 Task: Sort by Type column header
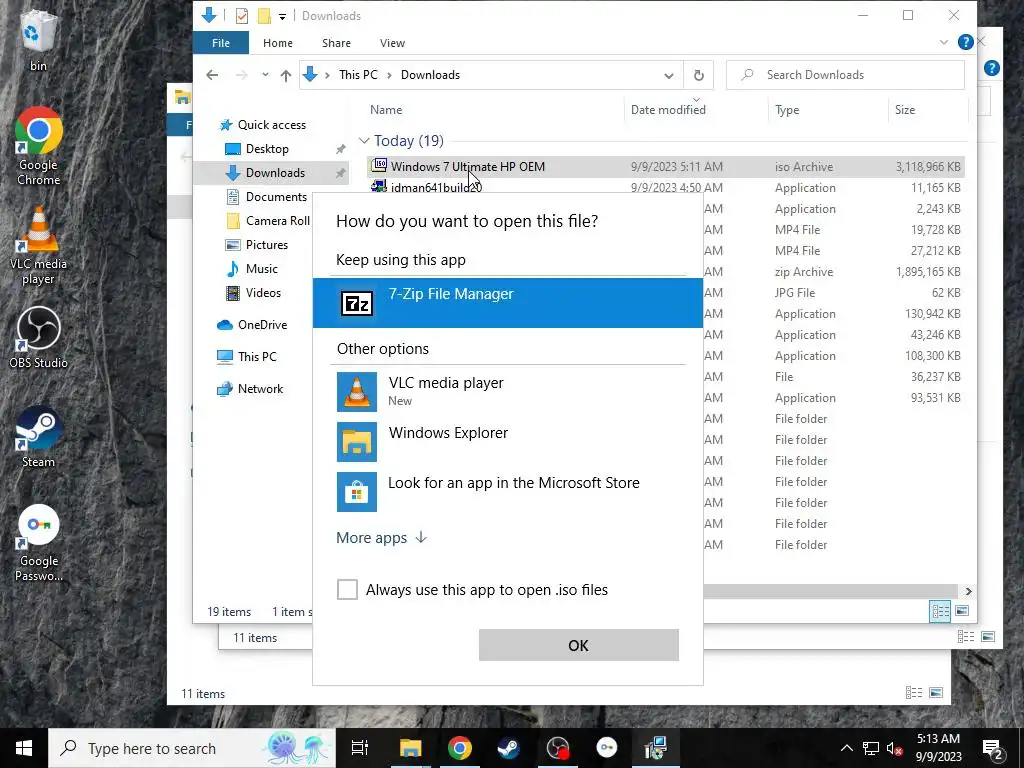(x=787, y=110)
